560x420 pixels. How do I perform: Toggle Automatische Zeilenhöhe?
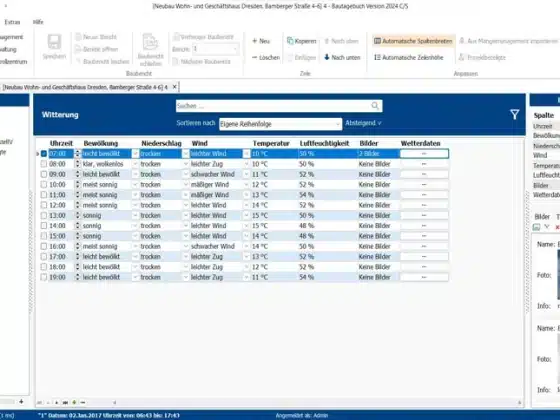[409, 58]
